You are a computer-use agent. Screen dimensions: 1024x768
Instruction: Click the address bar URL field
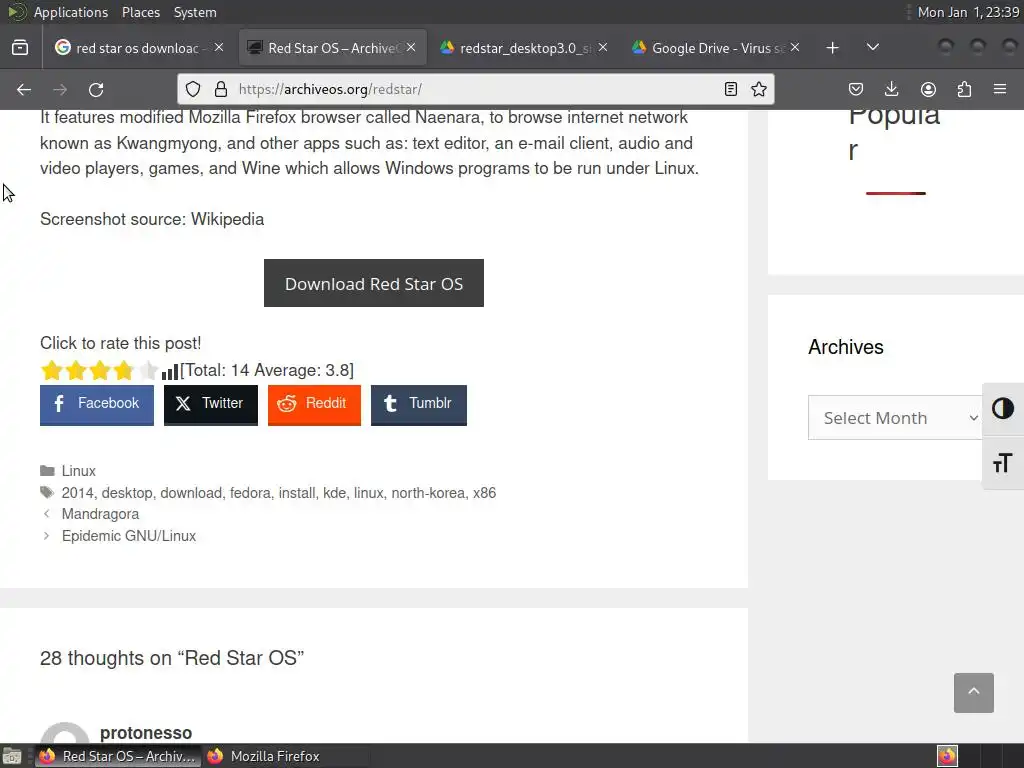[477, 89]
